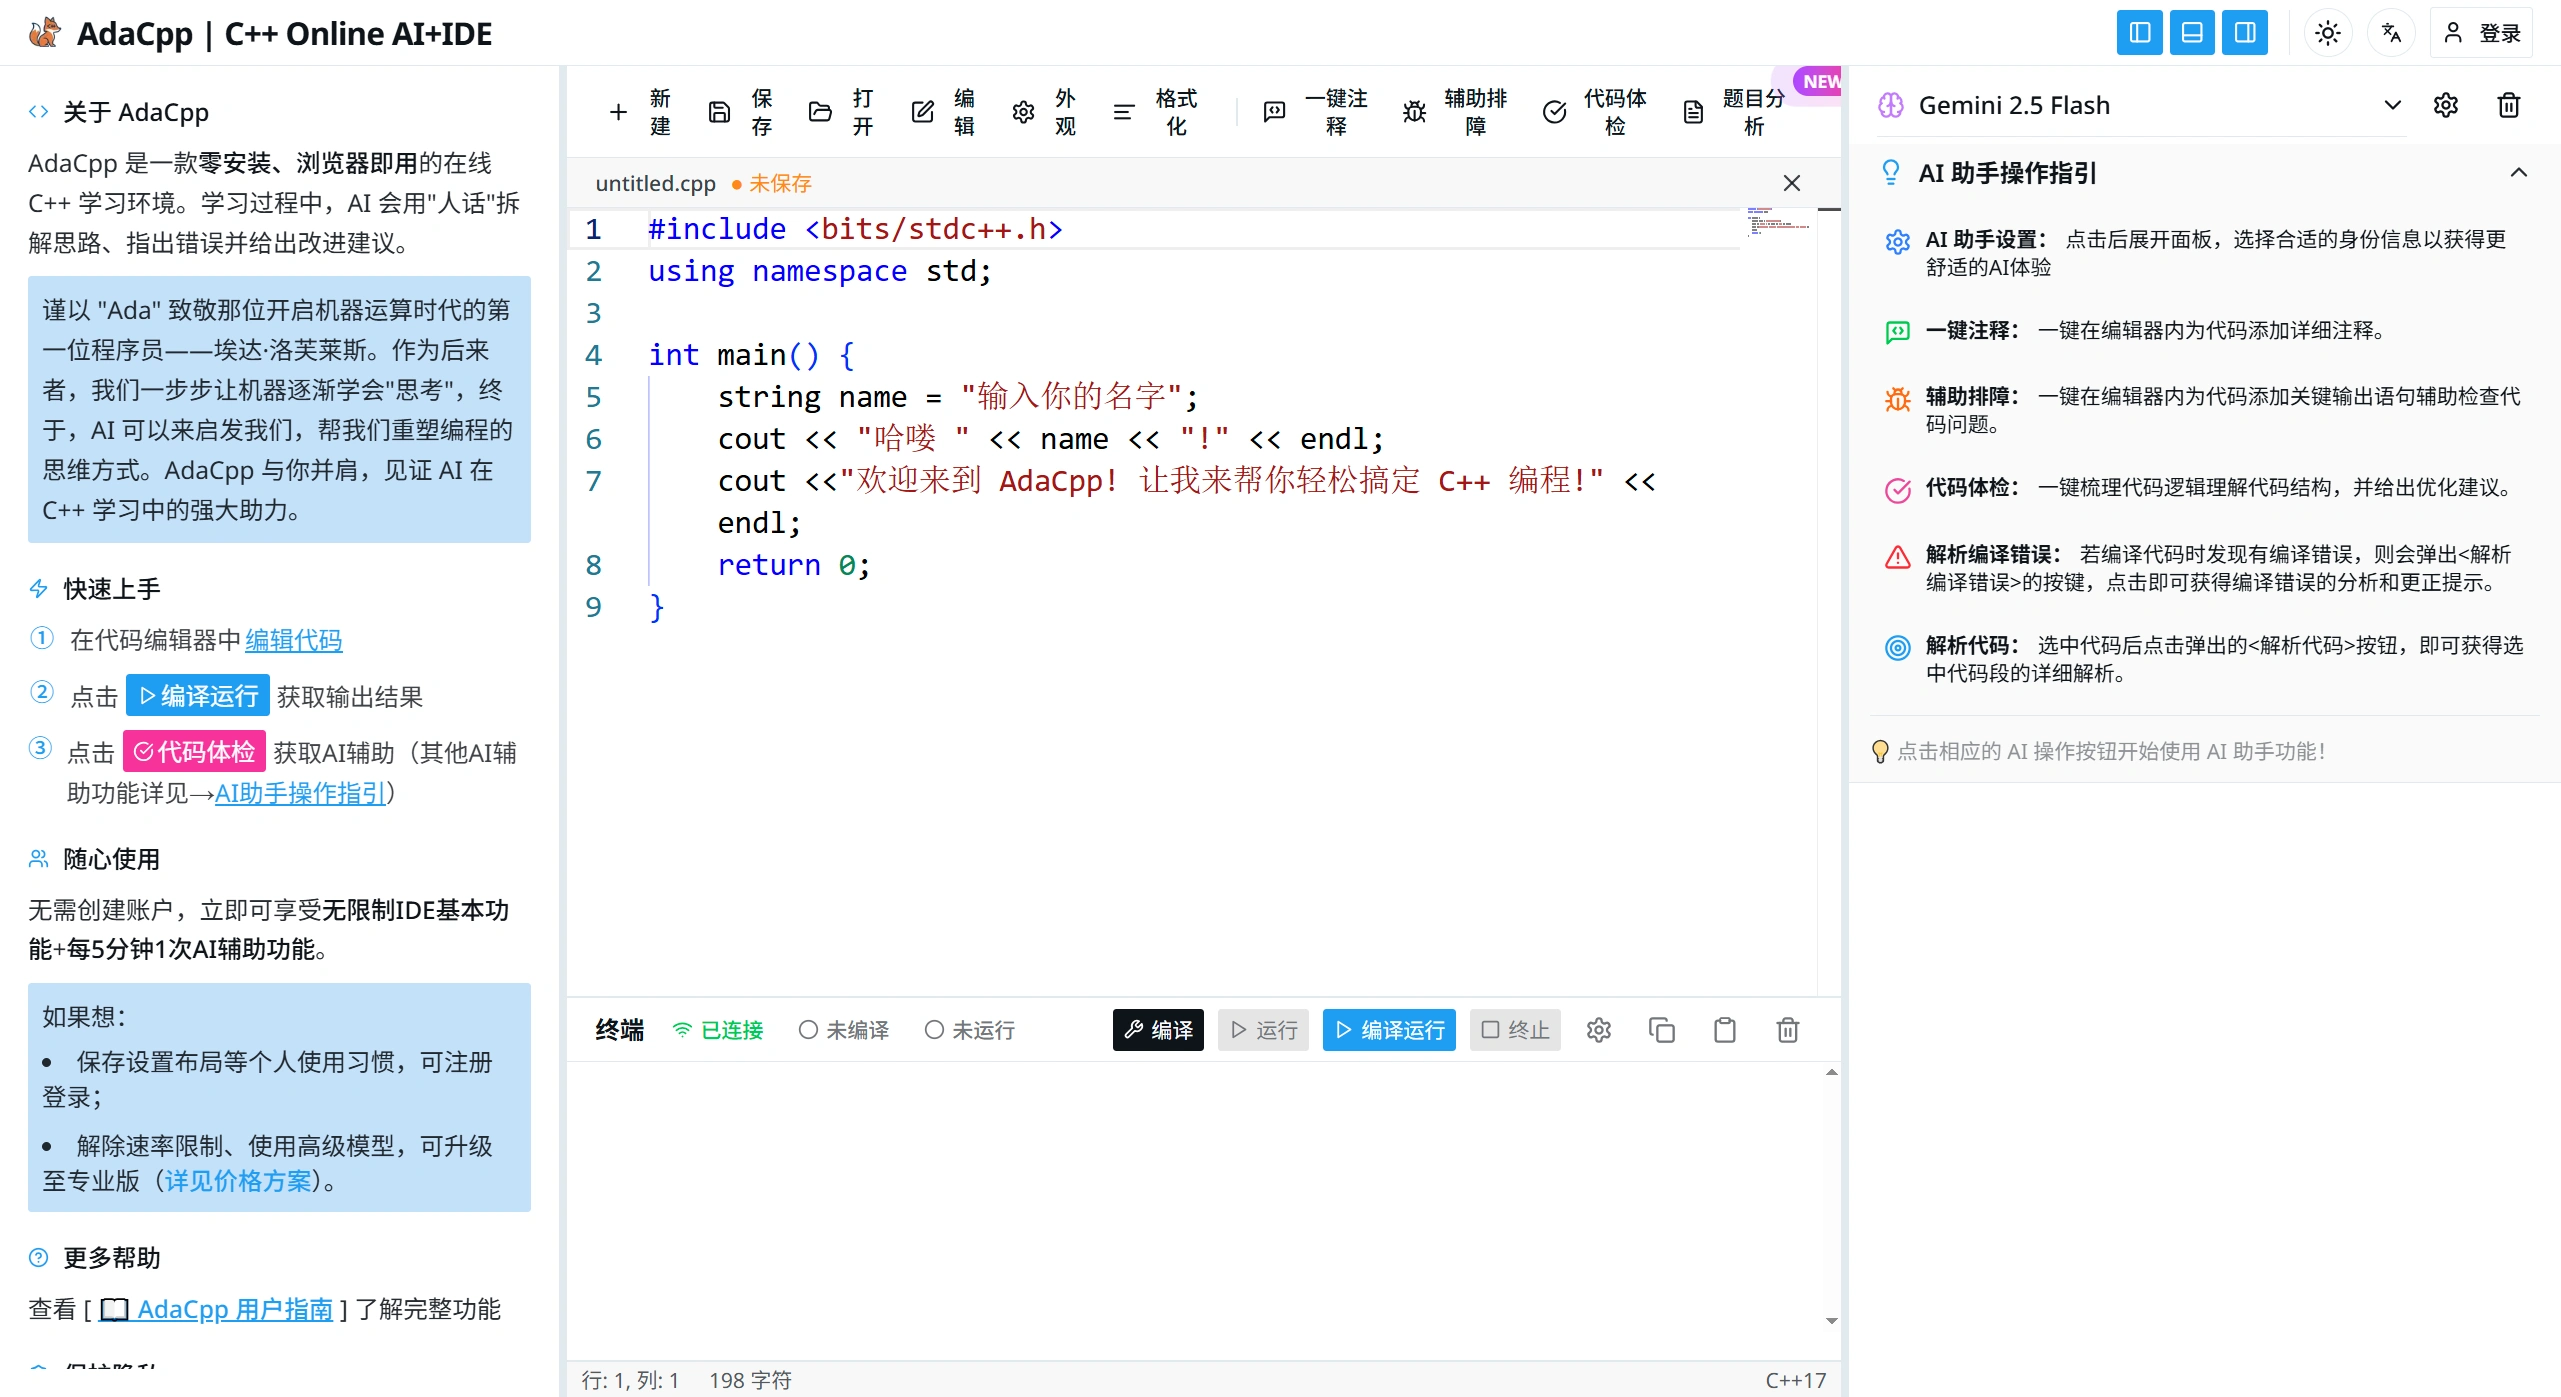2561x1397 pixels.
Task: Open the Gemini 2.5 Flash model dropdown
Action: coord(2392,105)
